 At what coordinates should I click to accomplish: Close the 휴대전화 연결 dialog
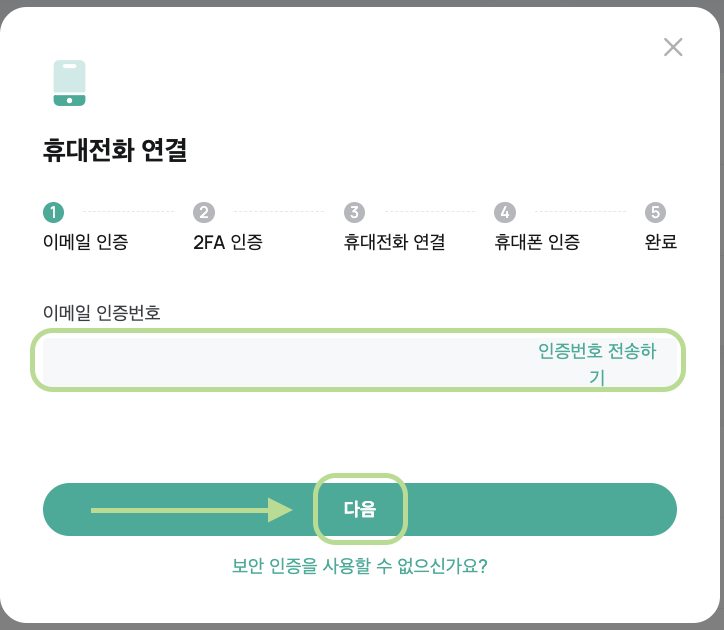pyautogui.click(x=673, y=47)
